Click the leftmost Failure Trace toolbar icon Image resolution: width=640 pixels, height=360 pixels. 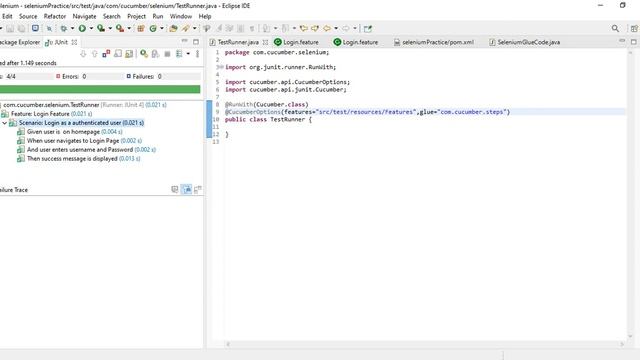click(175, 189)
